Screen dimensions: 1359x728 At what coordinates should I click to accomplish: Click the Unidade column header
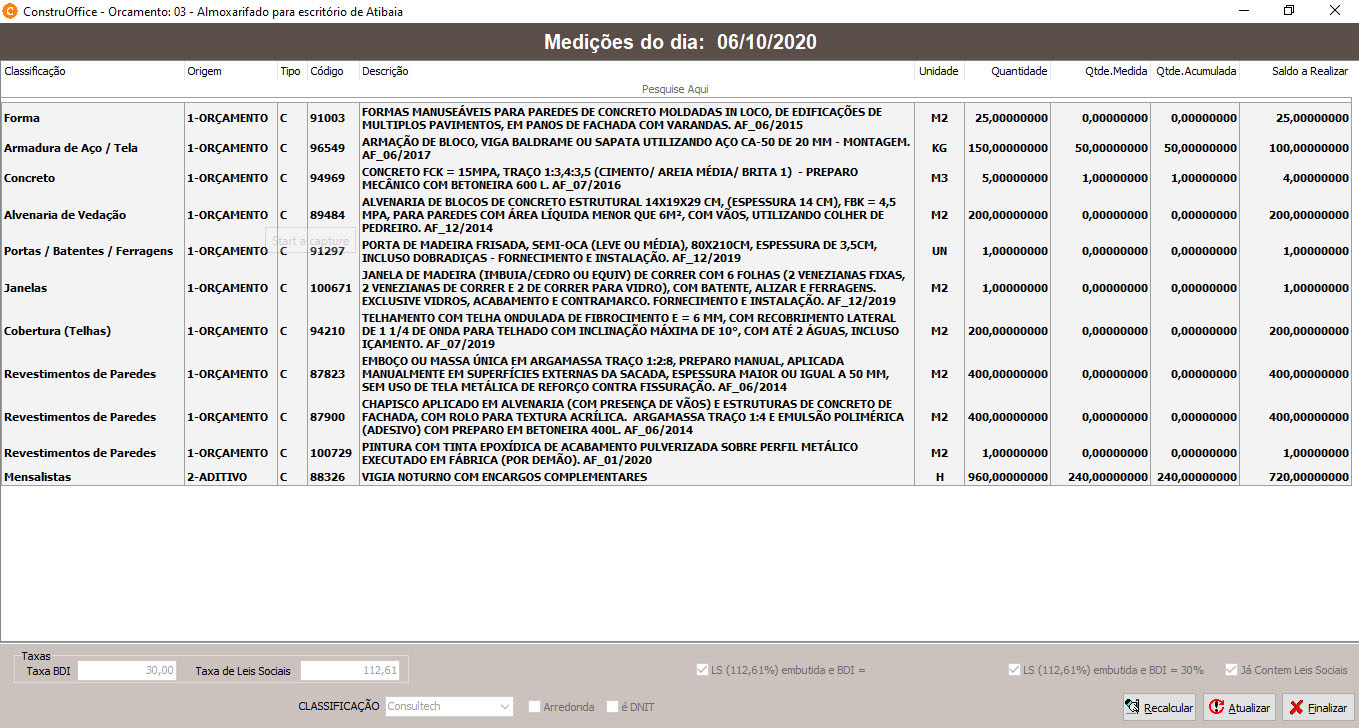938,71
